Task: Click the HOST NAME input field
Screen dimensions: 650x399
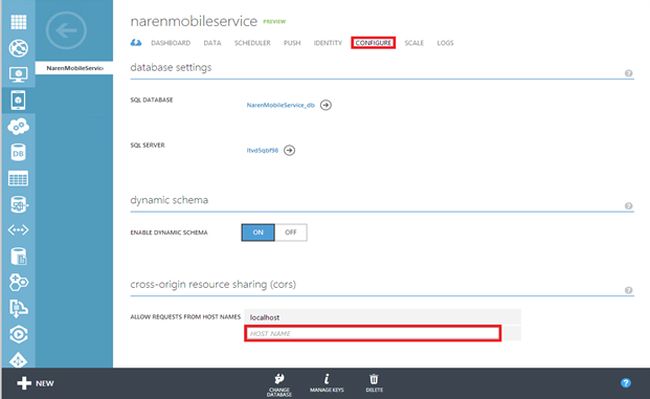Action: pyautogui.click(x=373, y=334)
